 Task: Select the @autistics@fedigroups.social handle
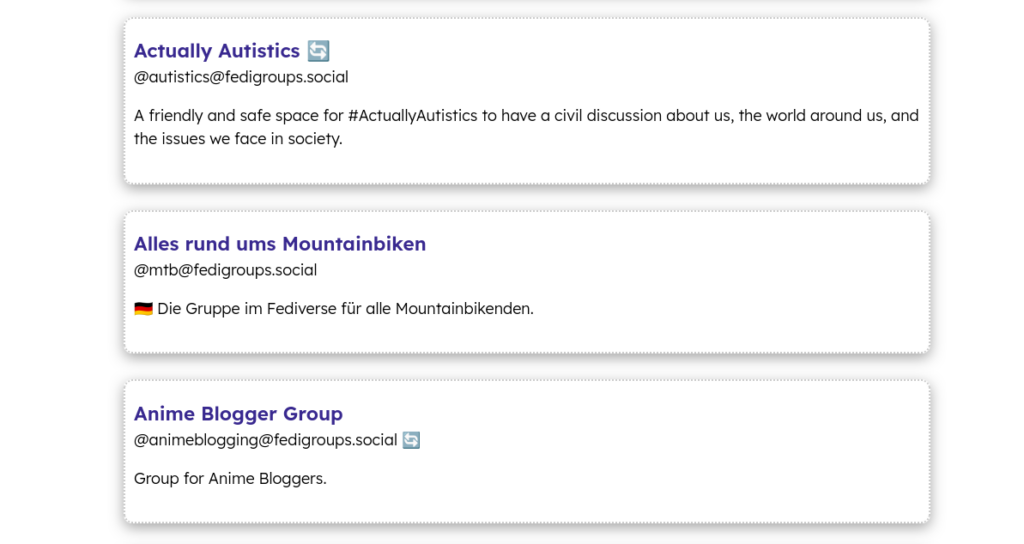point(241,77)
